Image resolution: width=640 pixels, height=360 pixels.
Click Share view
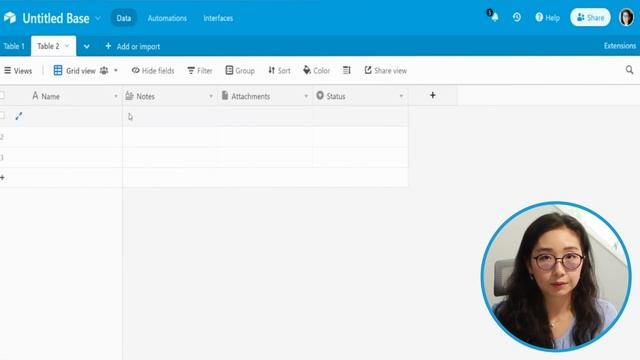point(386,71)
